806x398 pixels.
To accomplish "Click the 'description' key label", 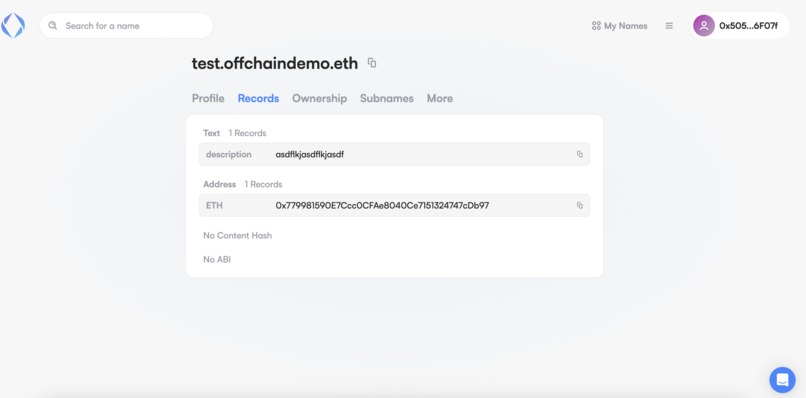I will pyautogui.click(x=229, y=154).
